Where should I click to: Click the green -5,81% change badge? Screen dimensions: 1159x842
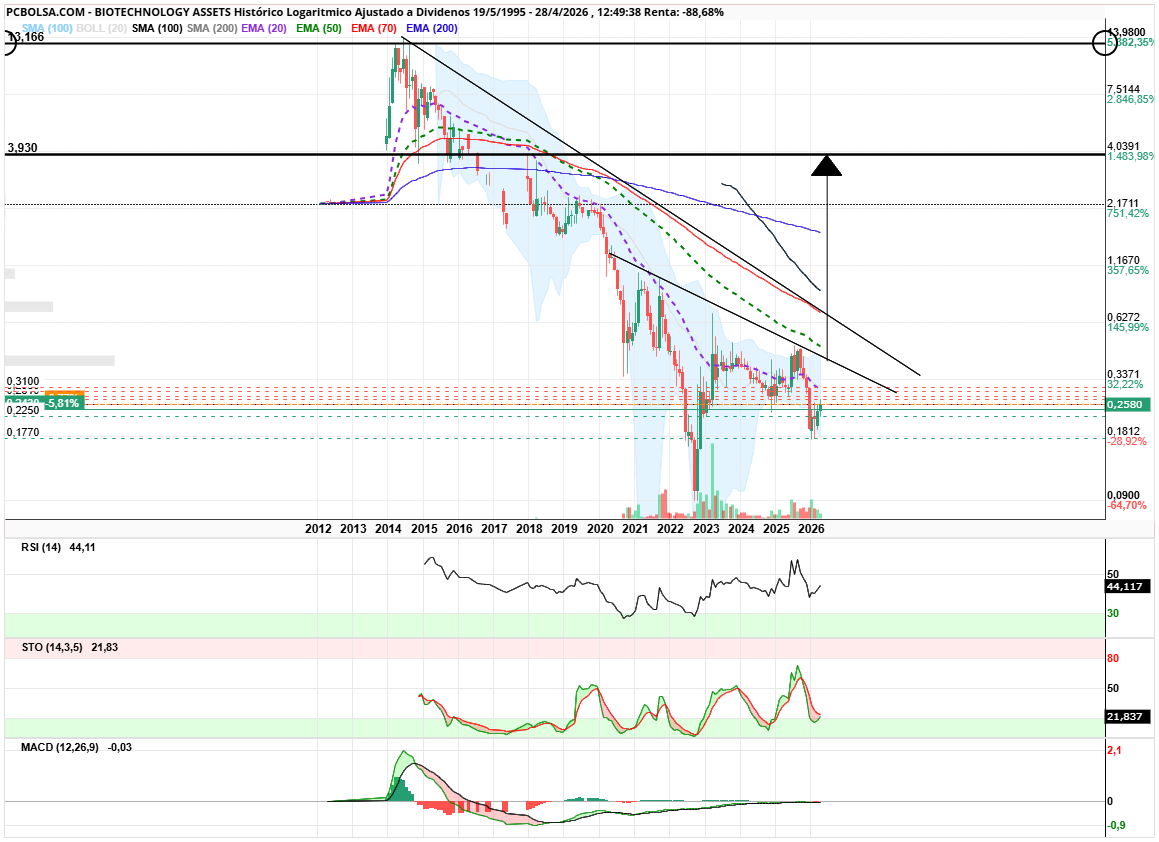click(64, 402)
